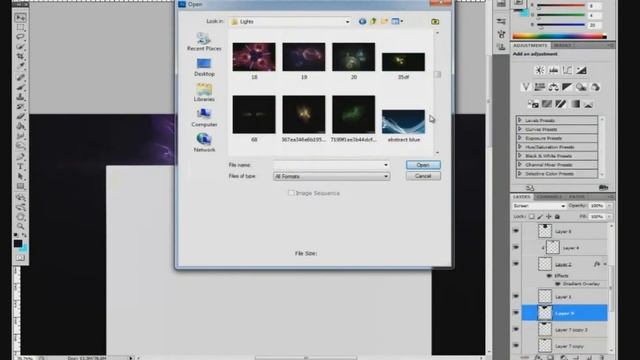Select the Brush tool
The width and height of the screenshot is (640, 360).
coord(20,87)
